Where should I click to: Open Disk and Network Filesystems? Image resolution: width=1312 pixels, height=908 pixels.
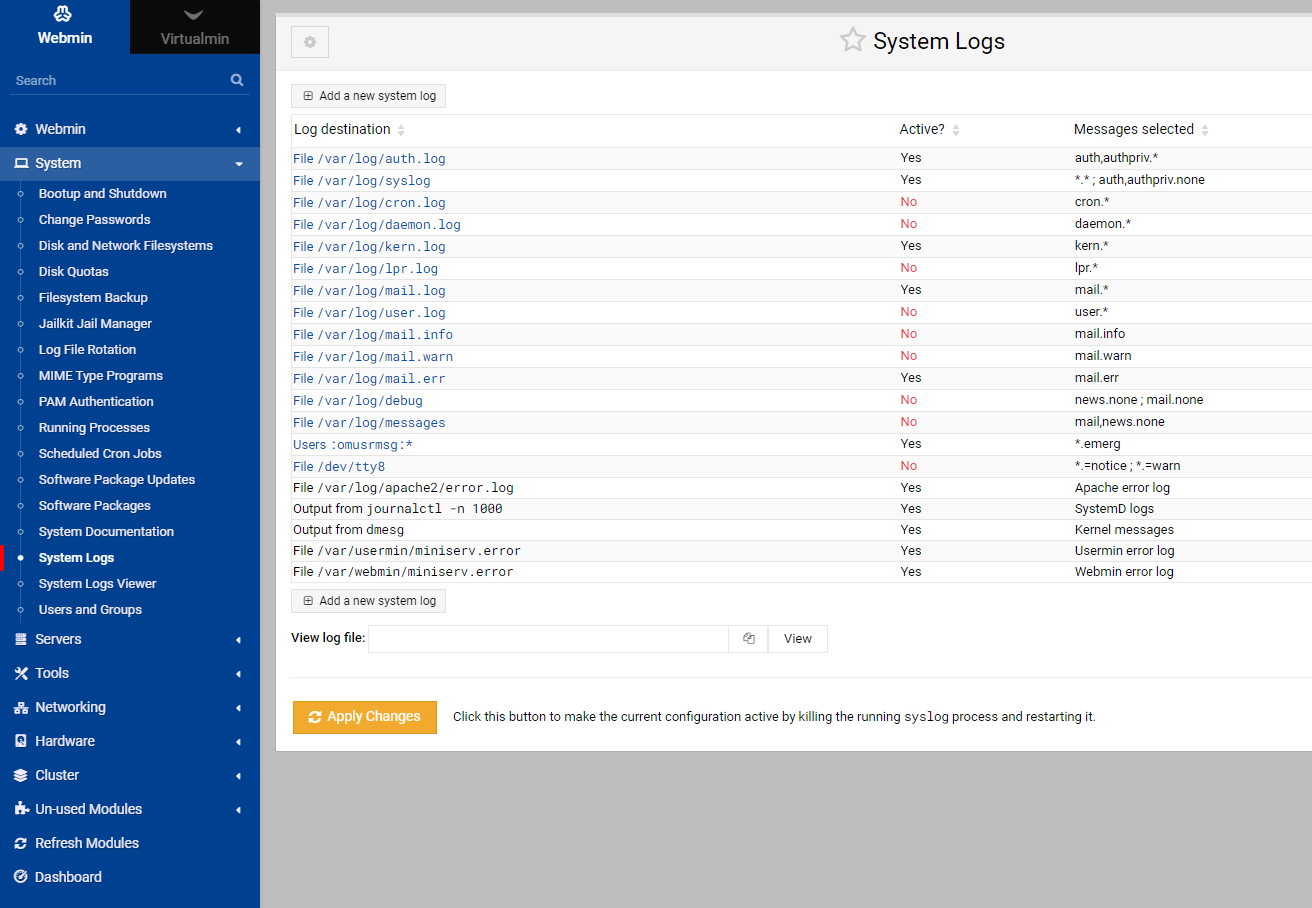pyautogui.click(x=125, y=246)
